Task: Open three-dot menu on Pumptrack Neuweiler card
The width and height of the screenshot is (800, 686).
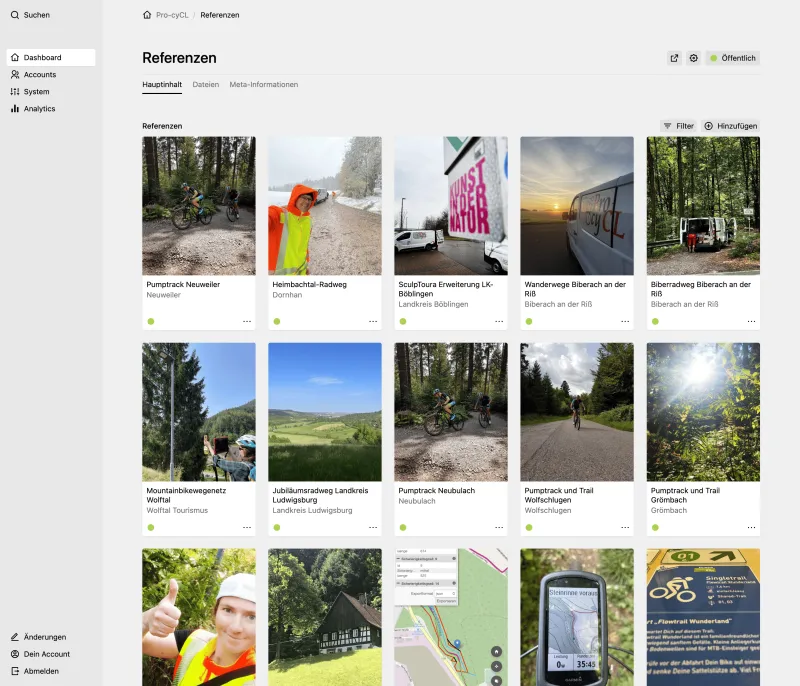Action: pyautogui.click(x=246, y=321)
